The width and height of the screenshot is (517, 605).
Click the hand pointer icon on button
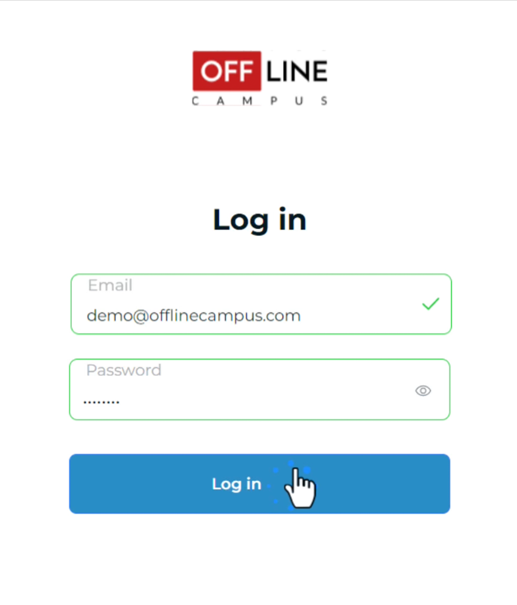(301, 488)
